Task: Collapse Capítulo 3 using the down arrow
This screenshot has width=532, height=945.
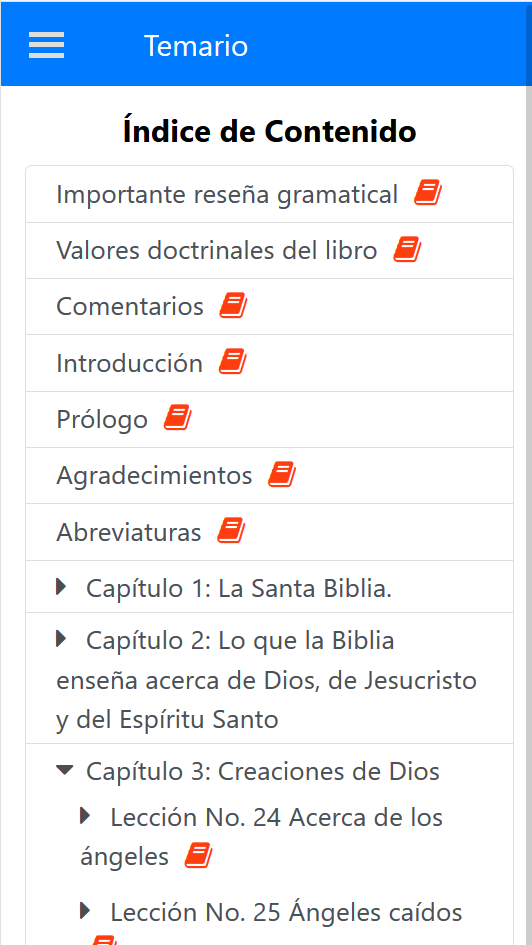Action: click(64, 770)
